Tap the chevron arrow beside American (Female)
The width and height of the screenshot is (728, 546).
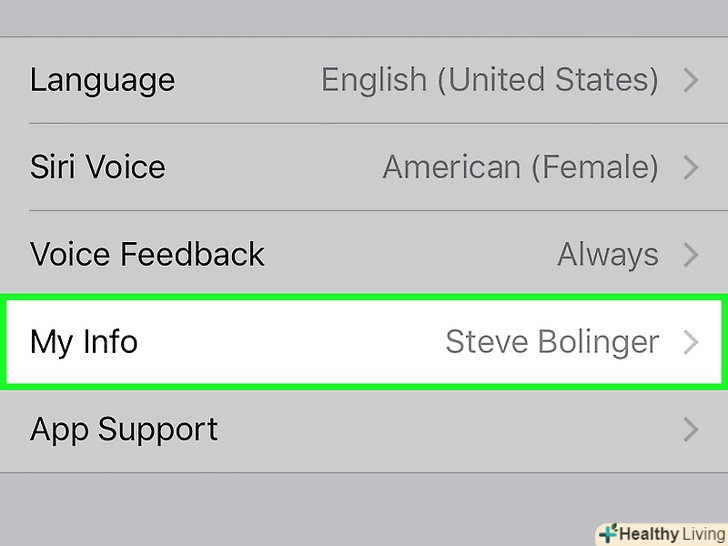click(x=690, y=167)
